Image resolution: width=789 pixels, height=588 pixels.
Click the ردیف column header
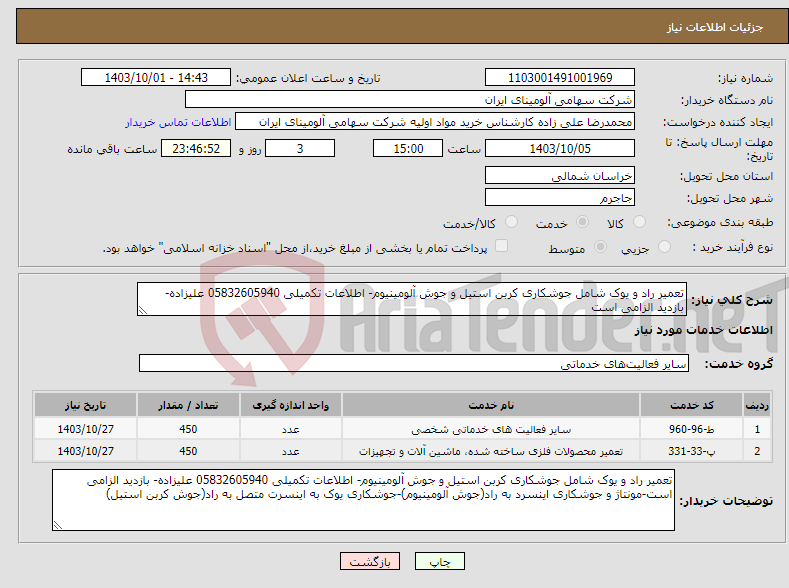(757, 405)
